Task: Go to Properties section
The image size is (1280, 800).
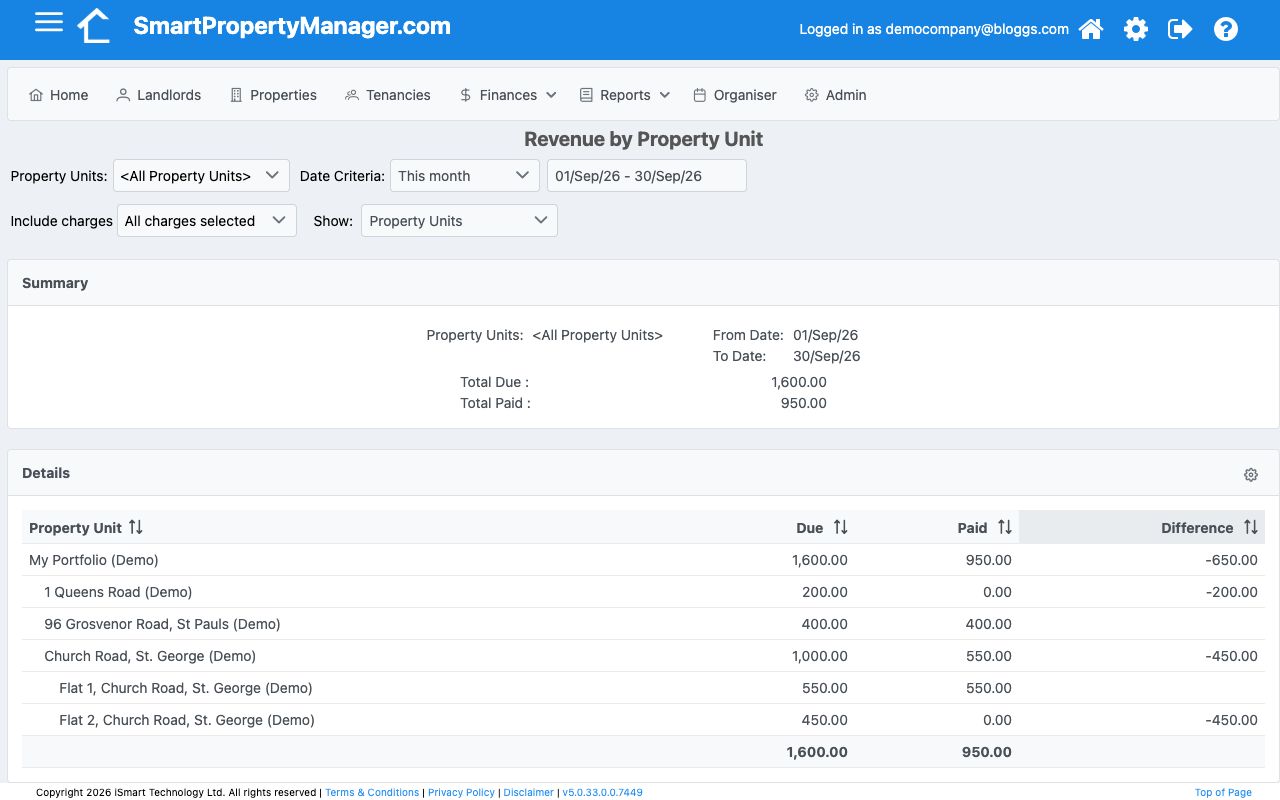Action: [x=273, y=95]
